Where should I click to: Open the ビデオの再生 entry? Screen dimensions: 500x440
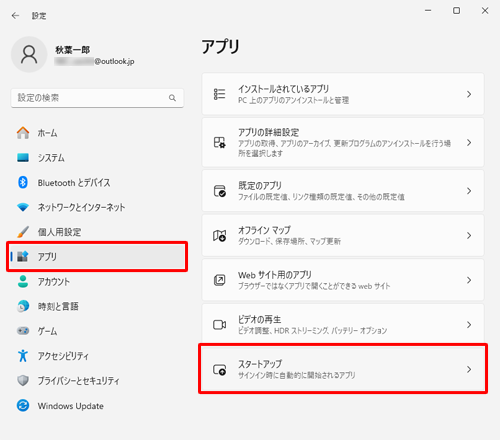tap(343, 324)
